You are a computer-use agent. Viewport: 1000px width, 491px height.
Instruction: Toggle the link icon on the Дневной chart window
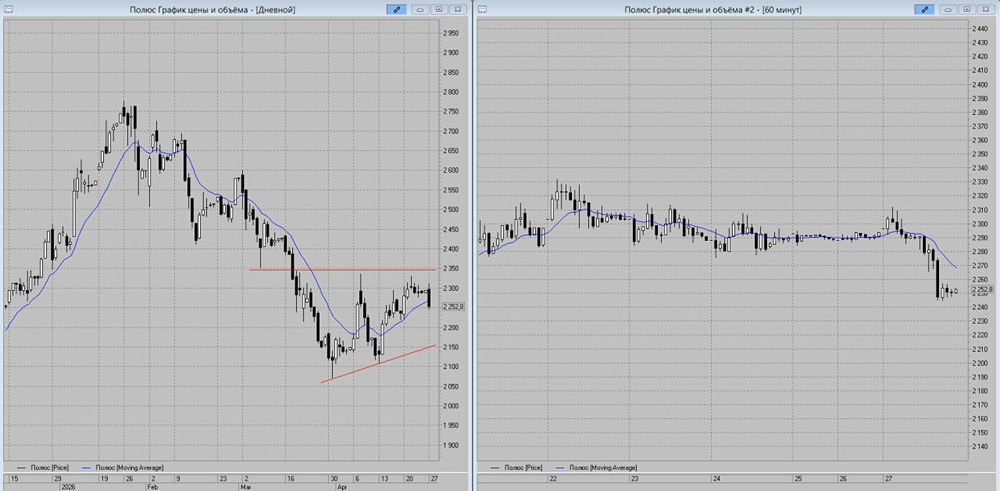click(396, 10)
